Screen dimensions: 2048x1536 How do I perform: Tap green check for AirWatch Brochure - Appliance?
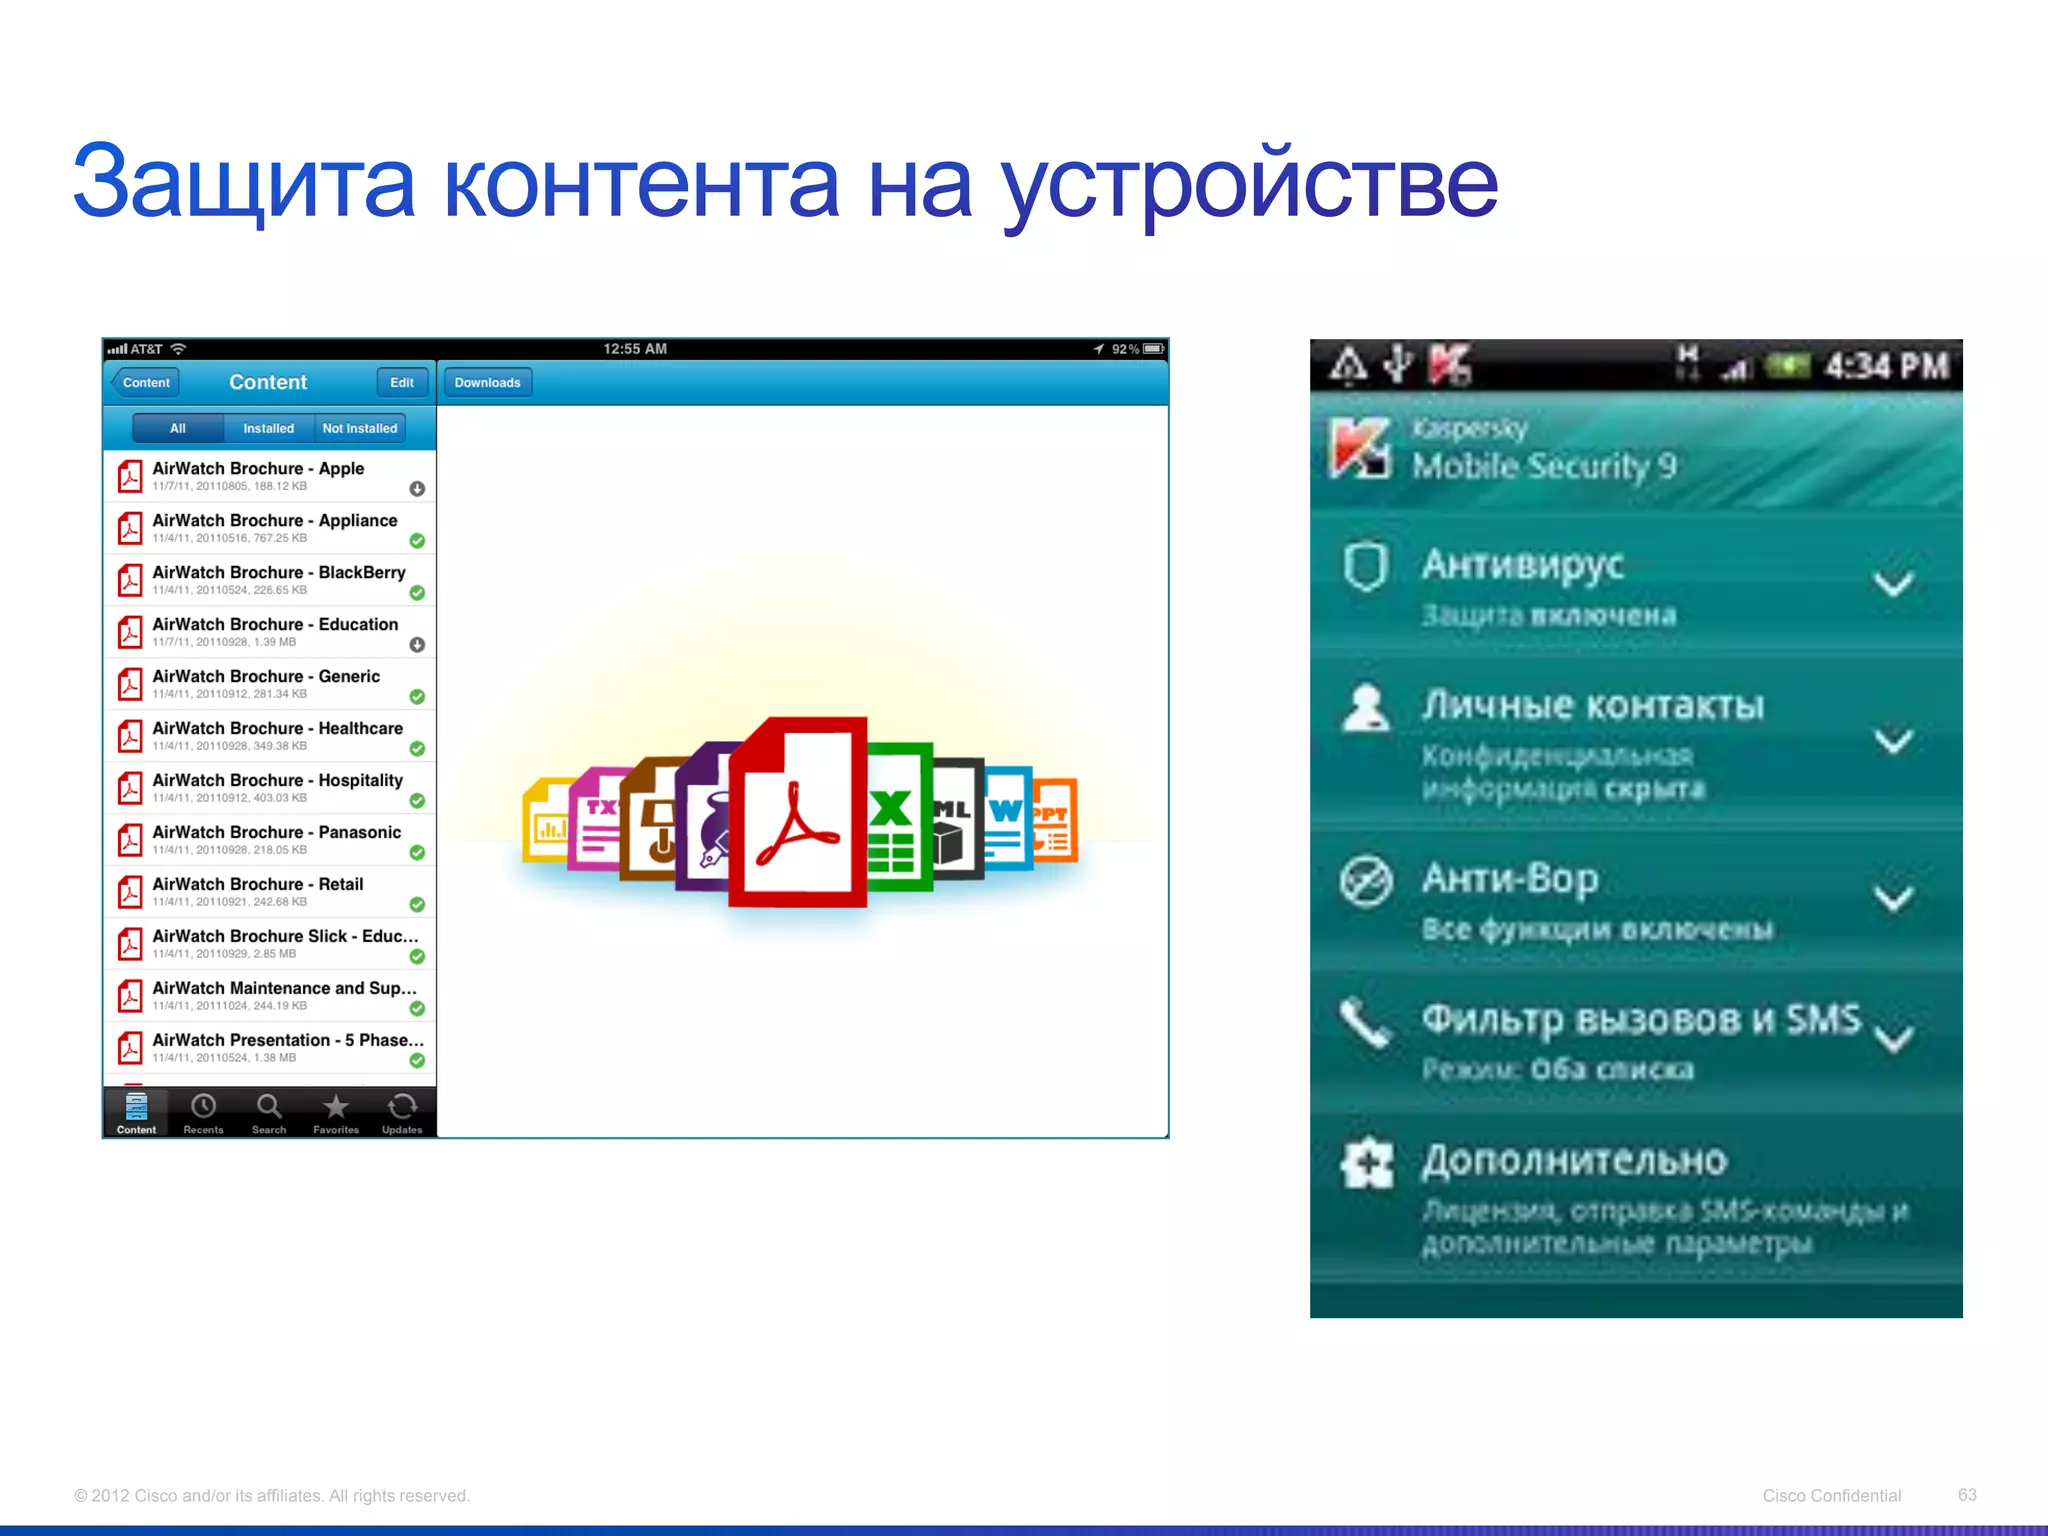417,541
